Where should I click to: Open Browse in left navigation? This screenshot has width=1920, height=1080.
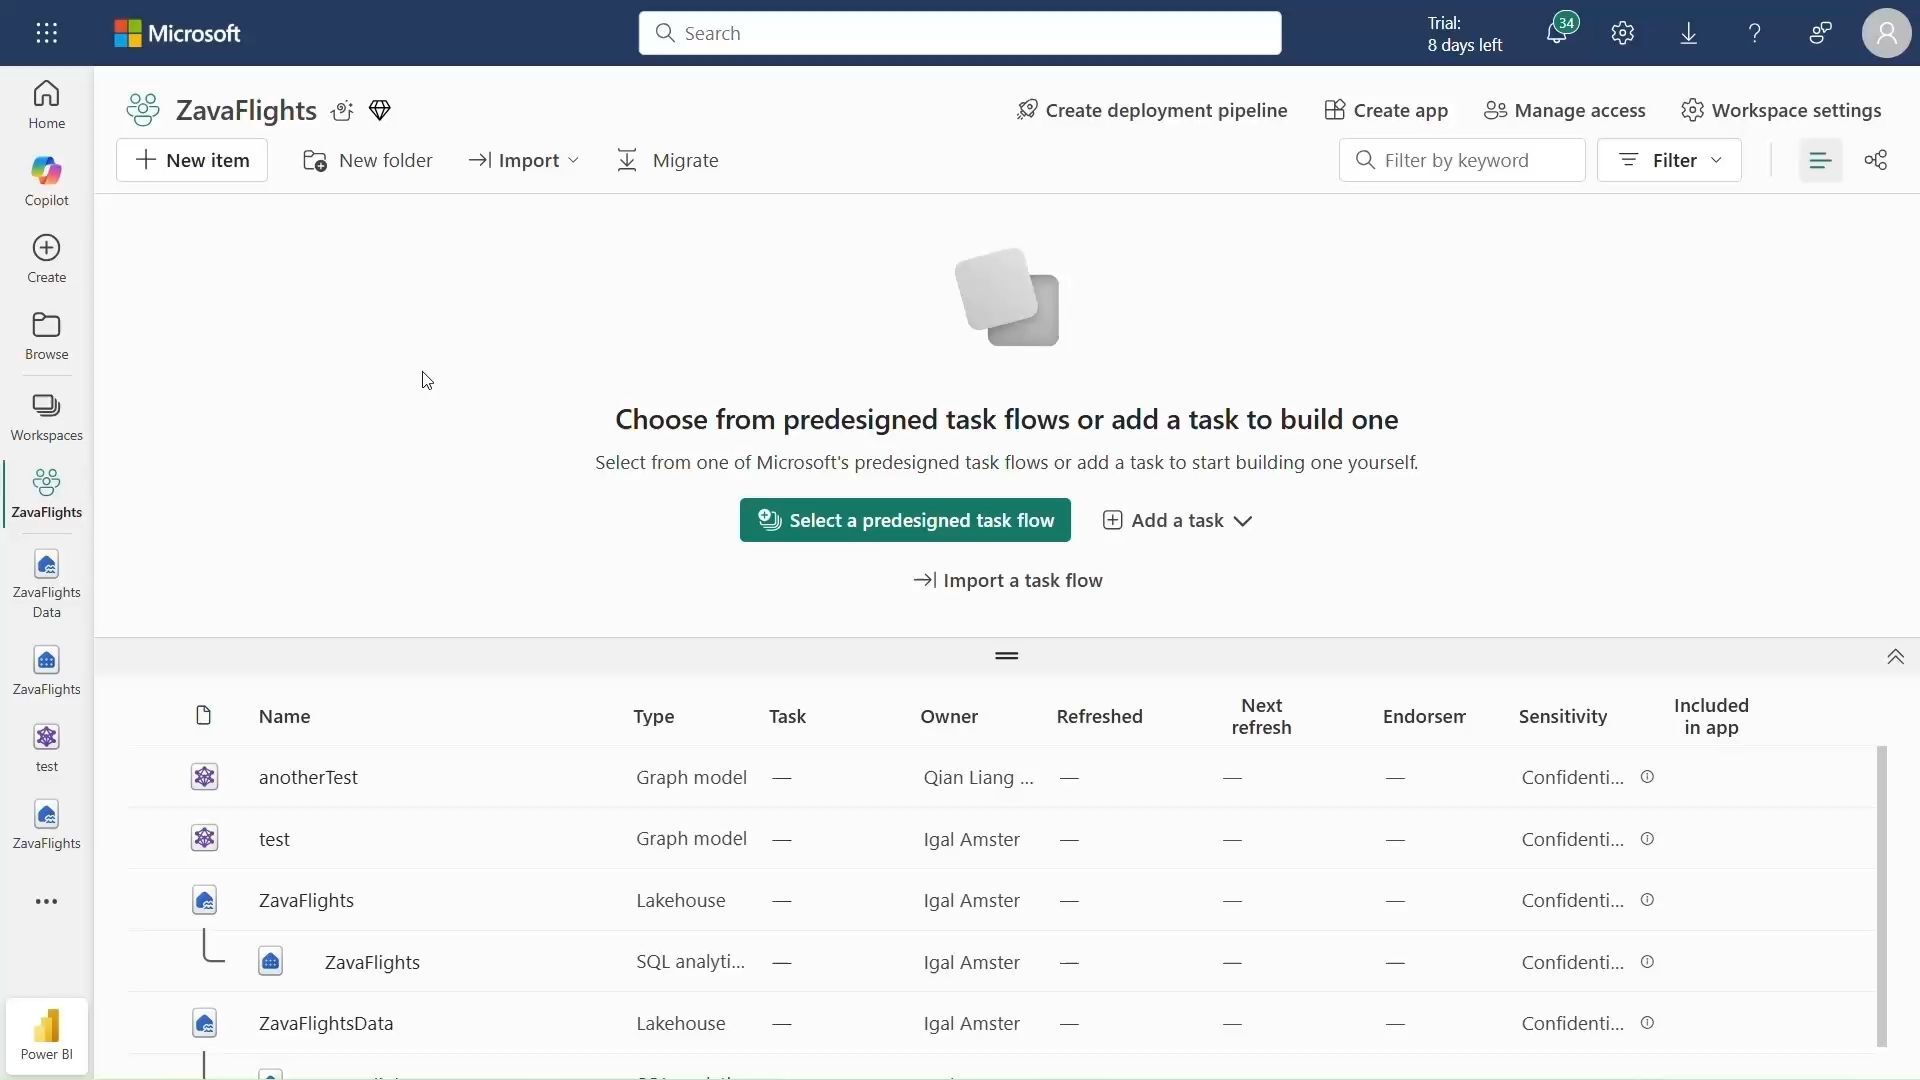(x=46, y=336)
